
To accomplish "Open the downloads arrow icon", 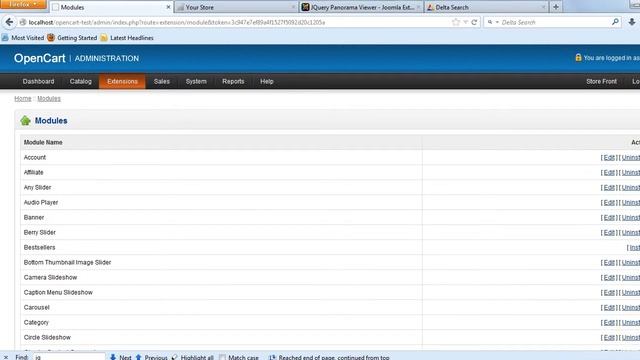I will tap(632, 22).
